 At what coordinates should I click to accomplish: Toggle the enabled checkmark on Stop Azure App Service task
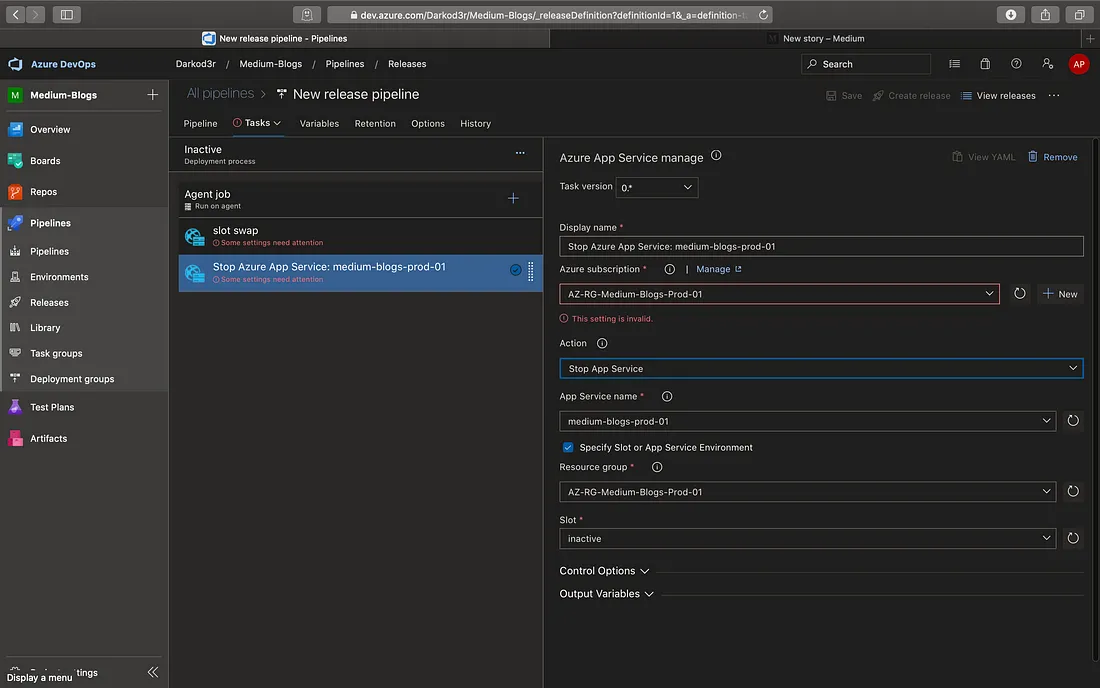[x=516, y=270]
